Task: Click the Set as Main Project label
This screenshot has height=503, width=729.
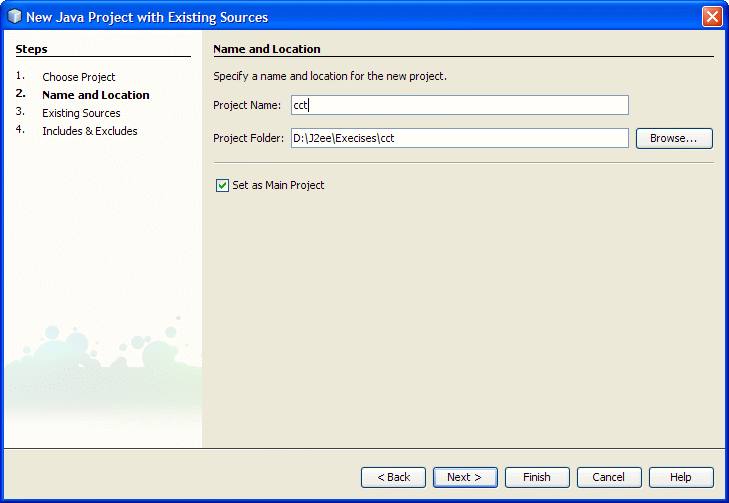Action: 278,185
